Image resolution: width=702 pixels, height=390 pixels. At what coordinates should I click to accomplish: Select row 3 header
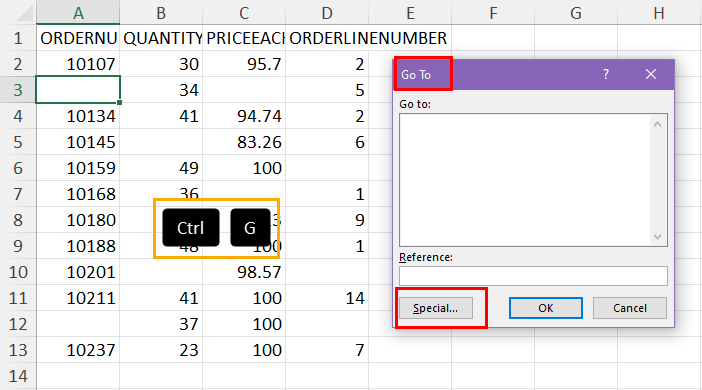coord(18,90)
